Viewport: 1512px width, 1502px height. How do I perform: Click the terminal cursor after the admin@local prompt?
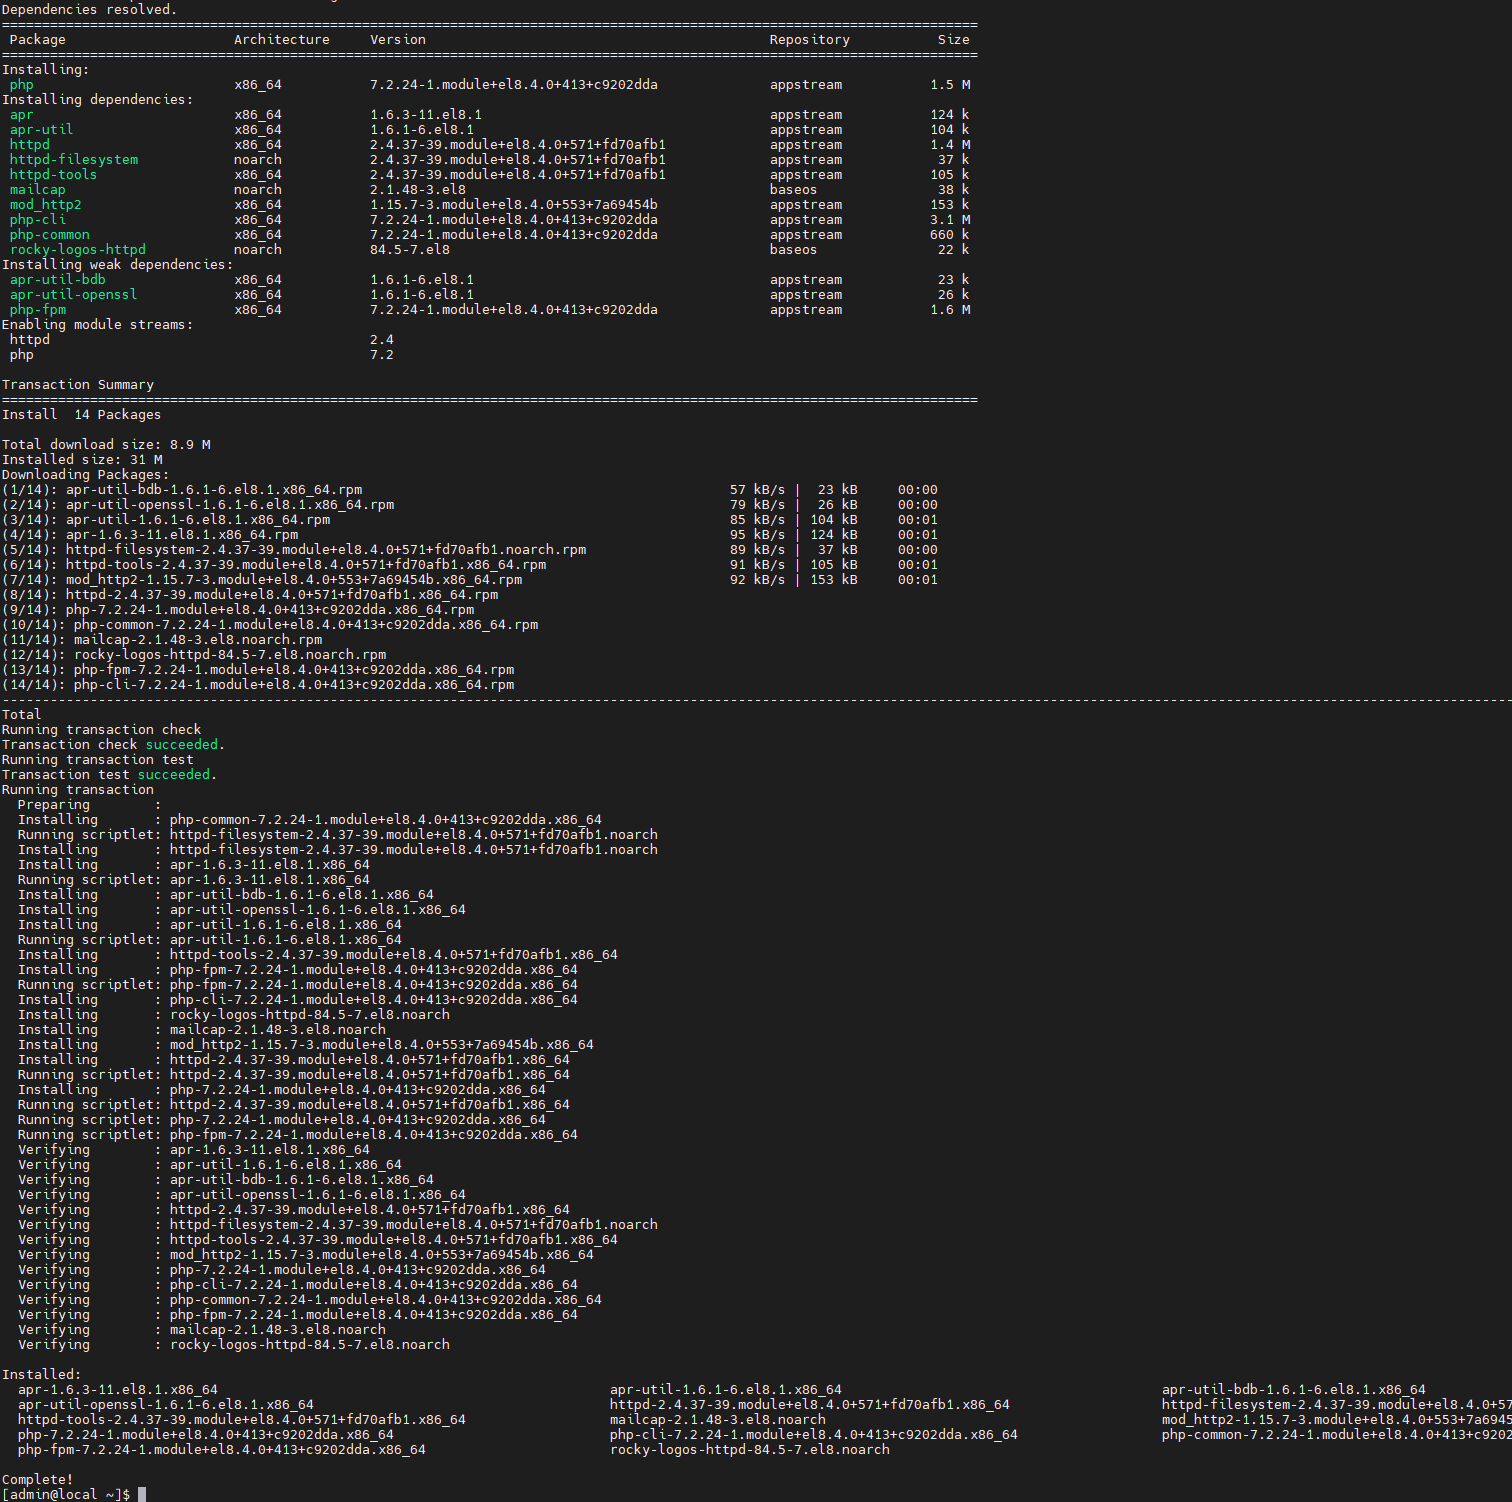pos(142,1494)
